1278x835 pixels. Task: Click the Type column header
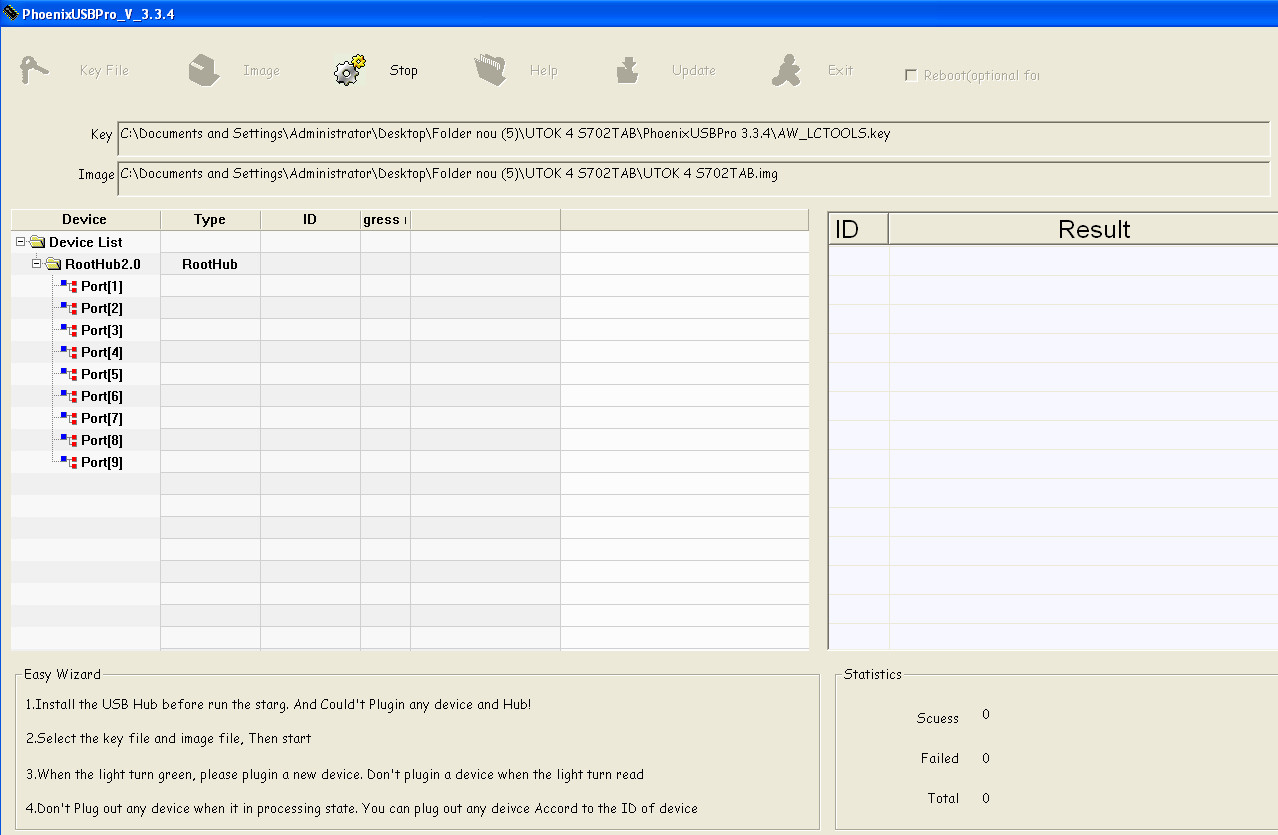210,219
